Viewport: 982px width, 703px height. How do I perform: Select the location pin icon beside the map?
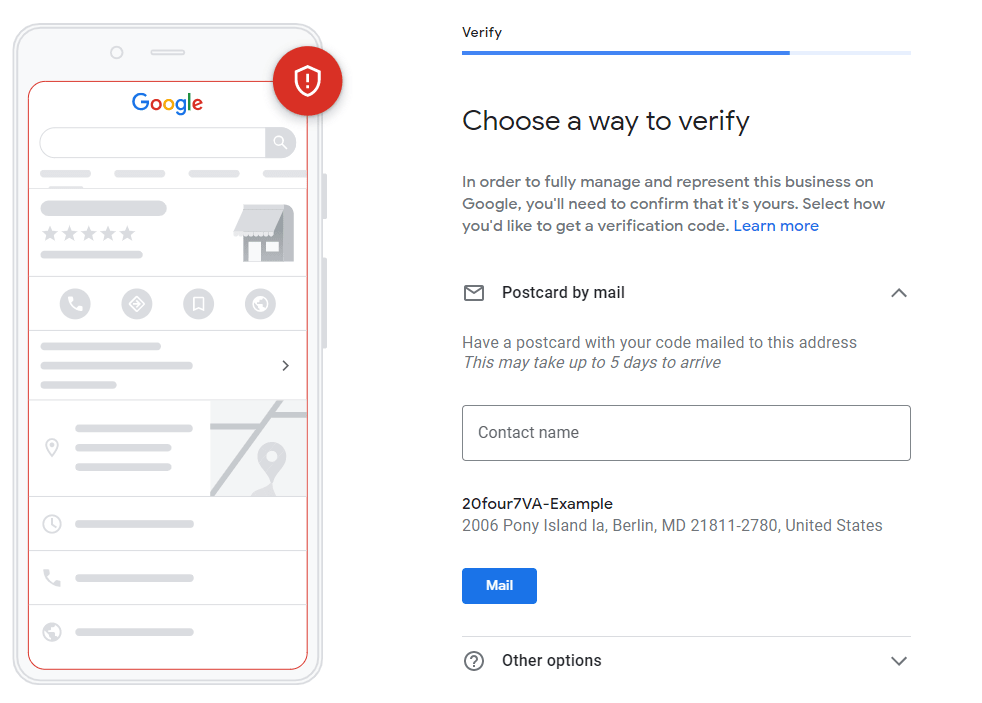coord(53,448)
